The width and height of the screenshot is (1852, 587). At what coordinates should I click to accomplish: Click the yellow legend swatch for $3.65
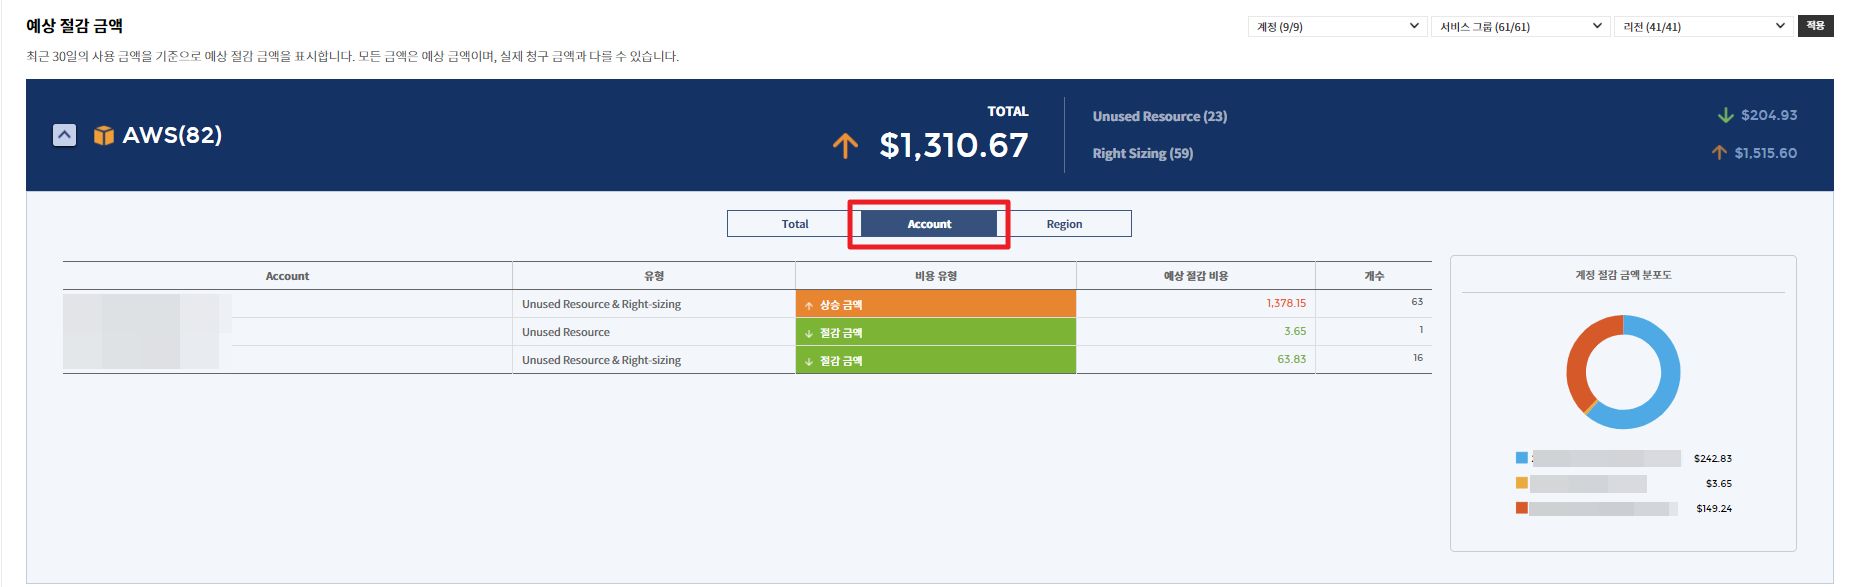tap(1521, 483)
